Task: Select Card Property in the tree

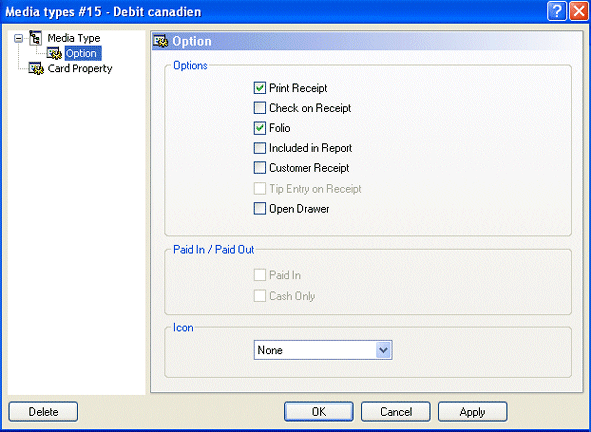Action: coord(80,68)
